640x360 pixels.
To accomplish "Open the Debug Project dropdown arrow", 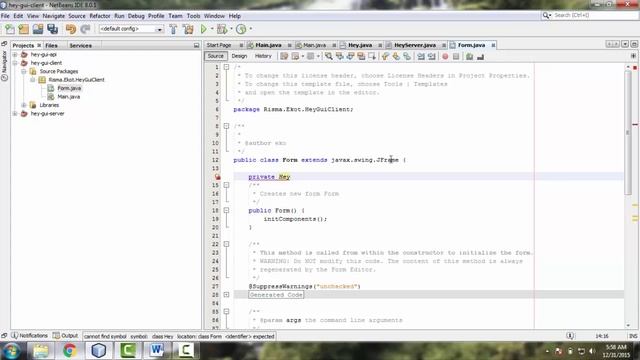I will pos(231,29).
